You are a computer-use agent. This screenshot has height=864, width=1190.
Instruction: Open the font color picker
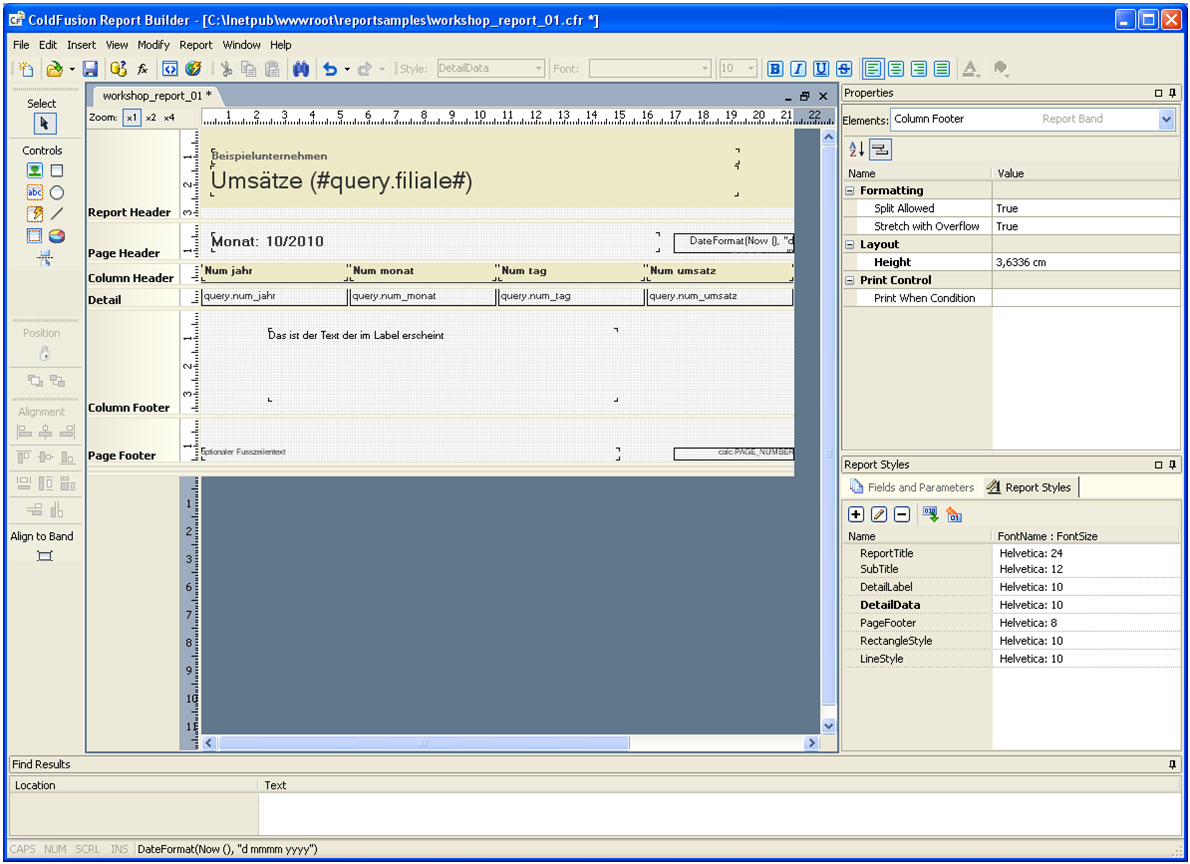pos(971,69)
